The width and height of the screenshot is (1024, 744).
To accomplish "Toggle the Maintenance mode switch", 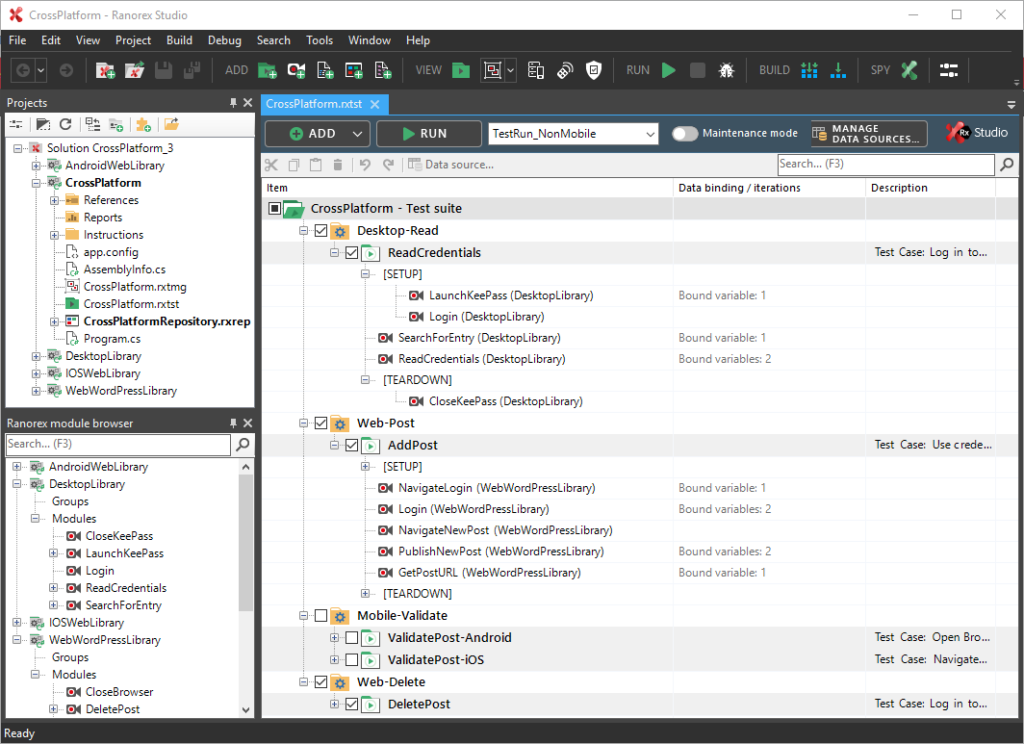I will (685, 133).
